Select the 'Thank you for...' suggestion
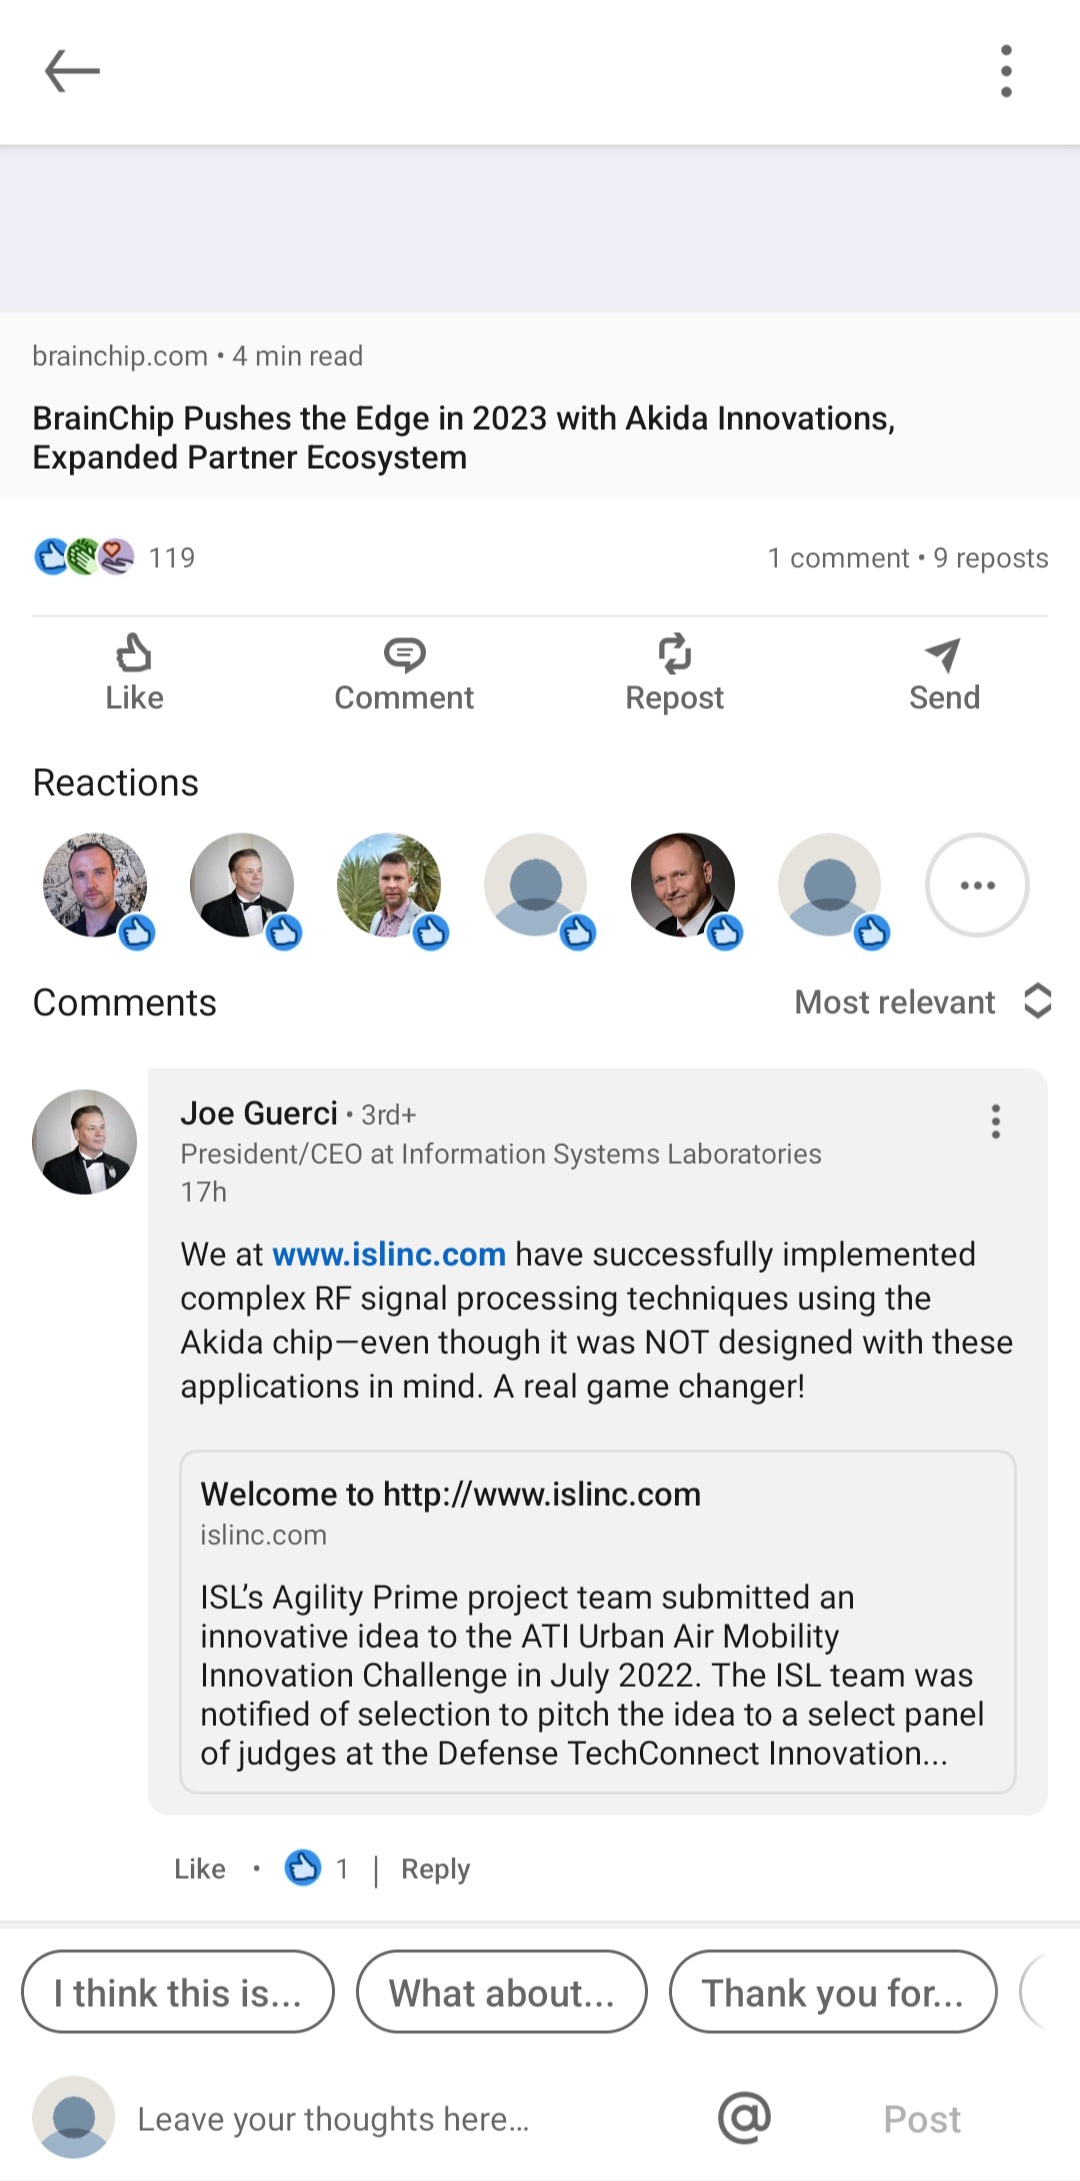 (832, 1992)
